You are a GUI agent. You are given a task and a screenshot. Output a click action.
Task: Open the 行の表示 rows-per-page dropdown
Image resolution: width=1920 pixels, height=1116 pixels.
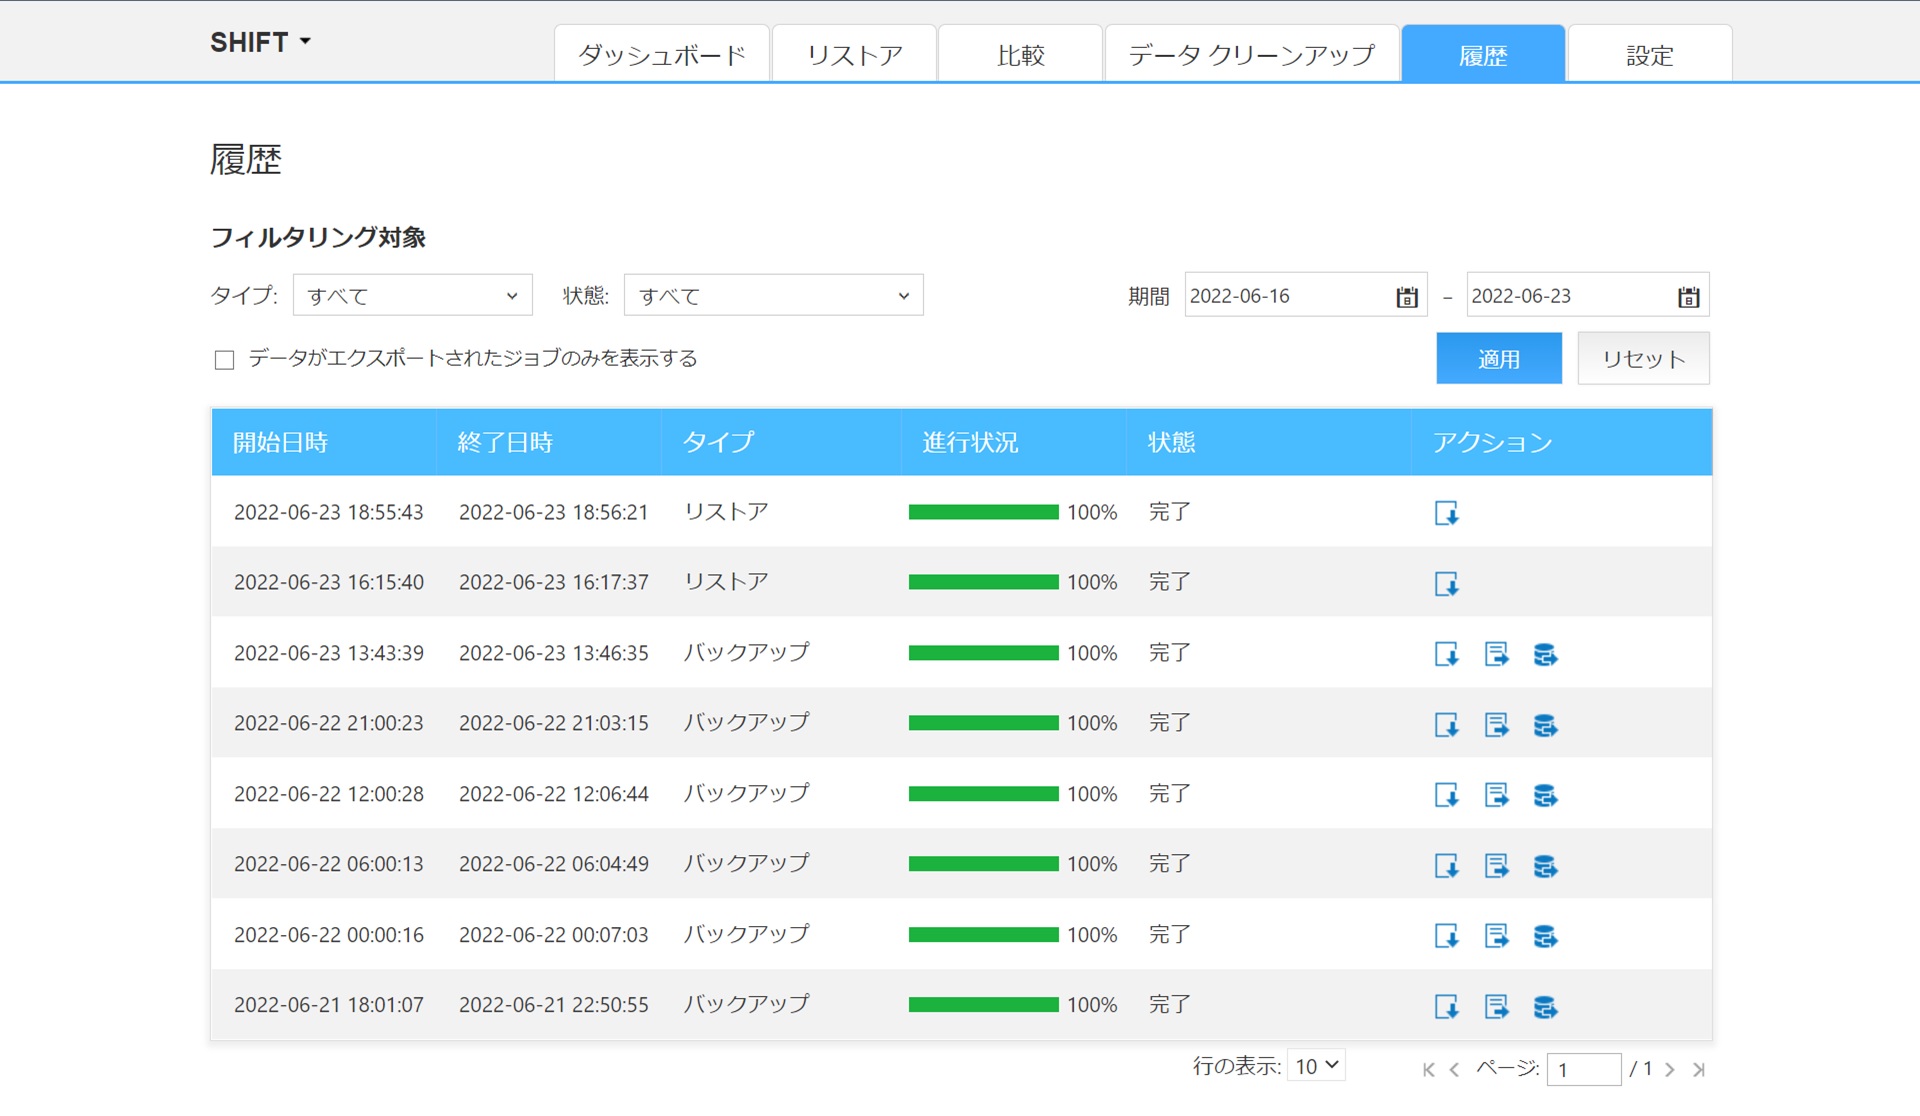(1316, 1066)
